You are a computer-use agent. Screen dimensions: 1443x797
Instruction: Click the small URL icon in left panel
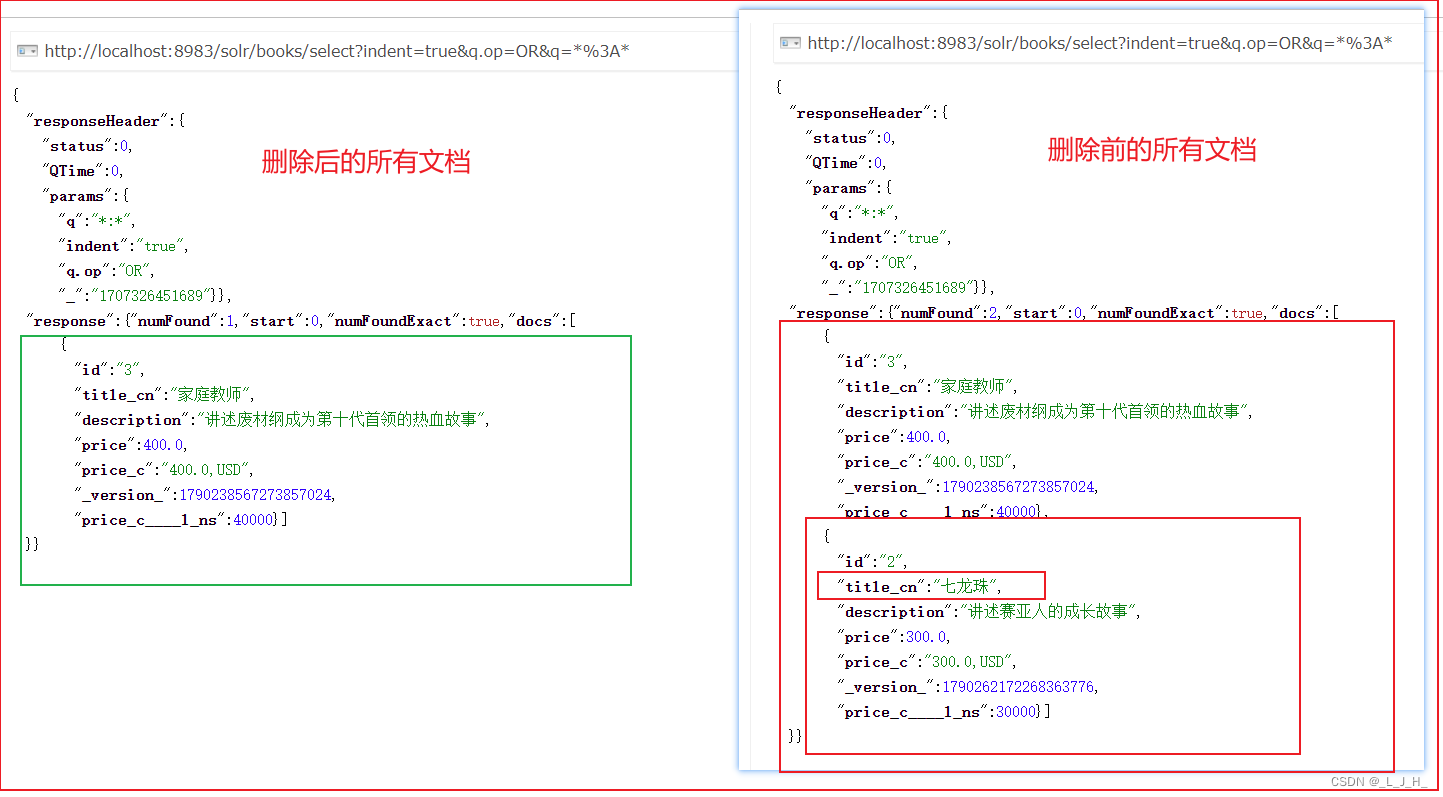[28, 51]
